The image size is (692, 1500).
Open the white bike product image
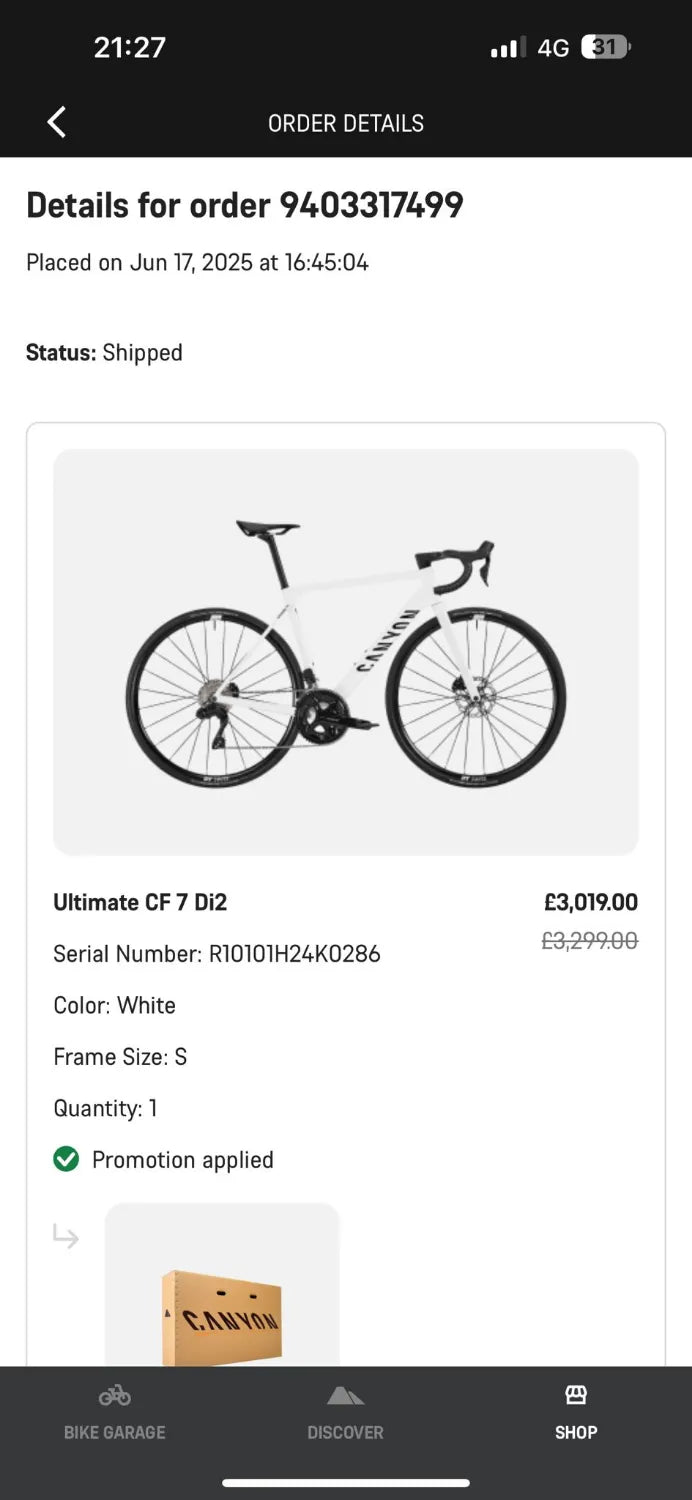pos(345,652)
